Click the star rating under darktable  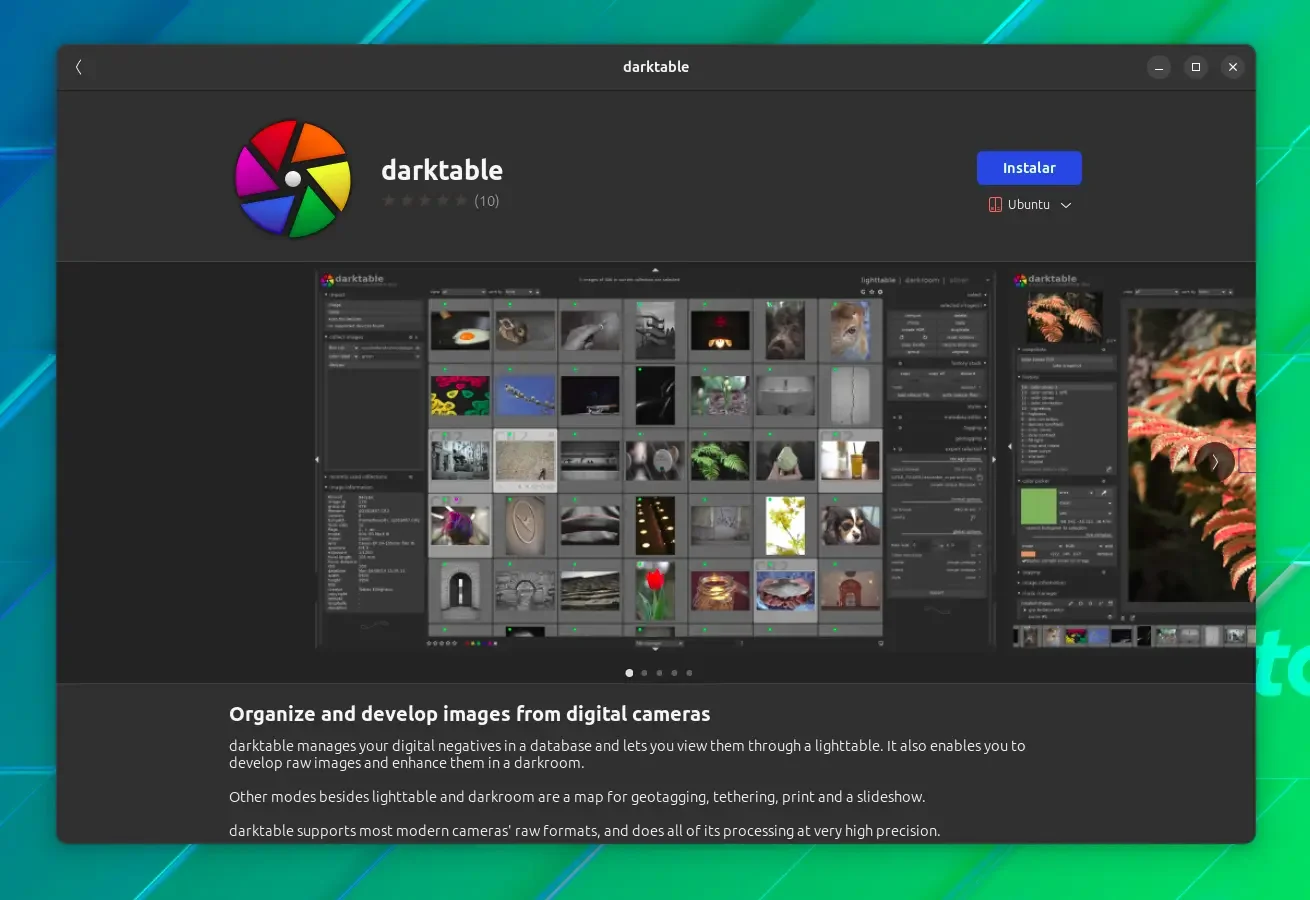(425, 201)
